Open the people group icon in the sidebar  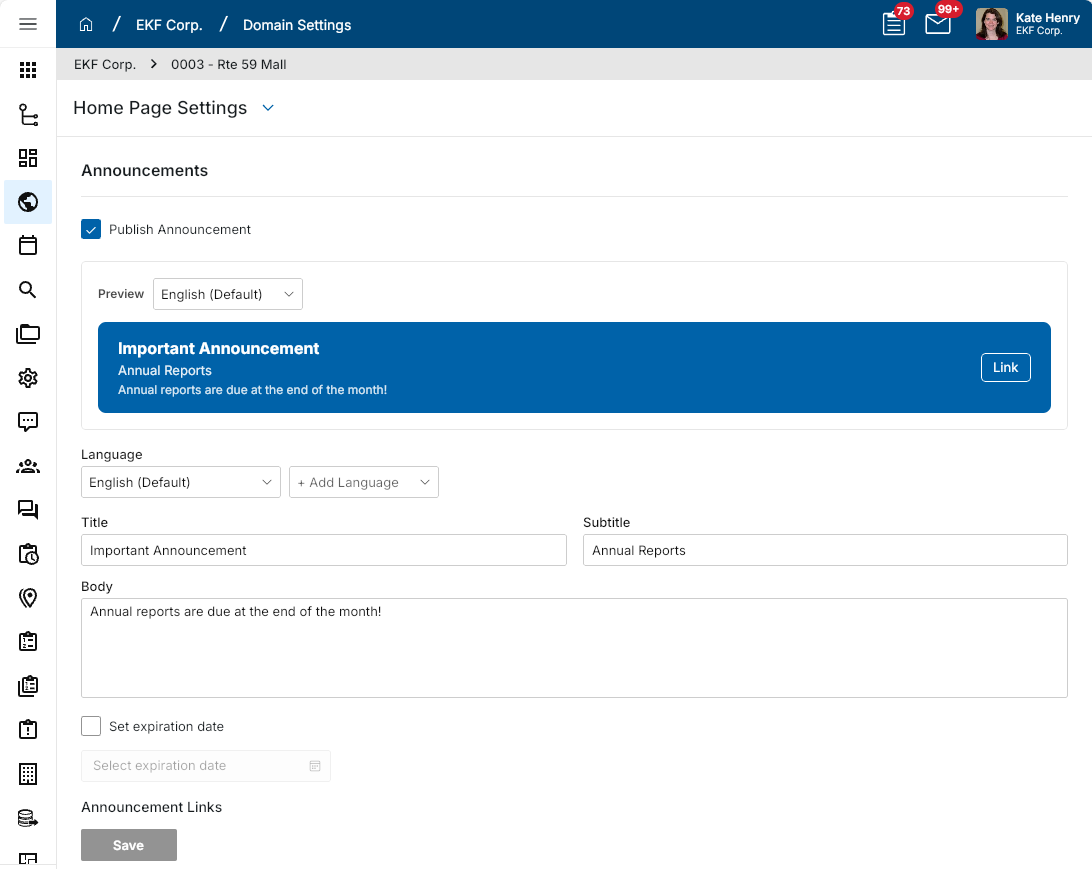tap(28, 466)
